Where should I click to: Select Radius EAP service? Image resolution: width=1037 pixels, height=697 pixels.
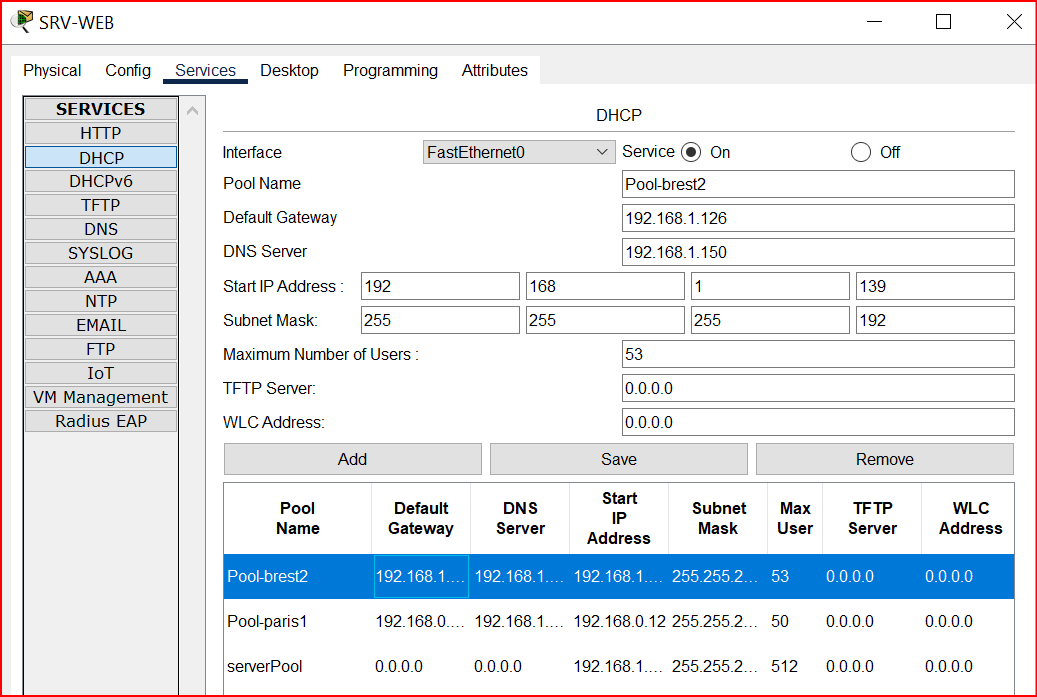pyautogui.click(x=101, y=421)
